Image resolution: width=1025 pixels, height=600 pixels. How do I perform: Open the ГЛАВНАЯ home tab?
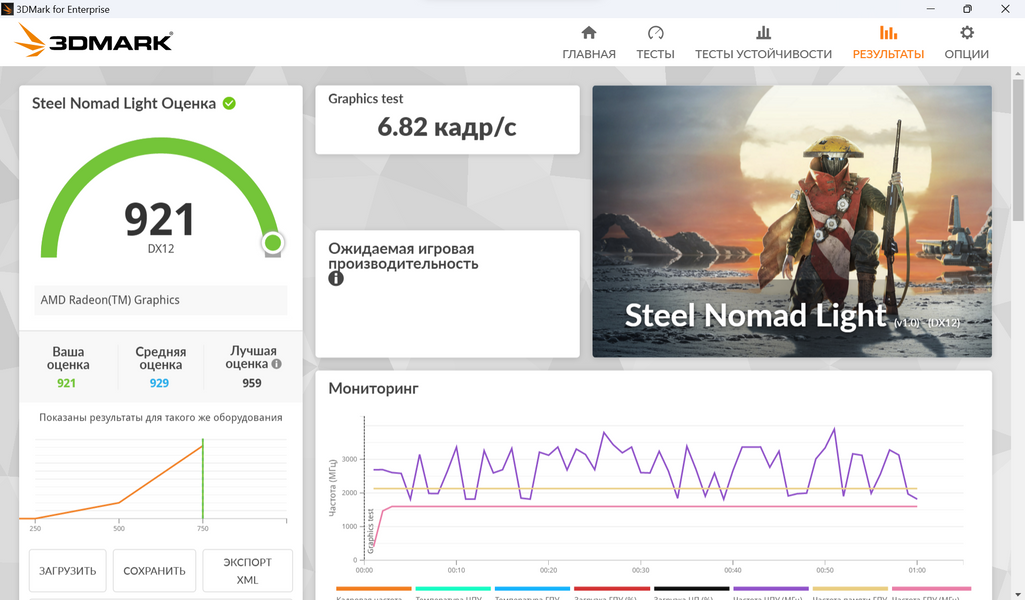click(x=588, y=42)
